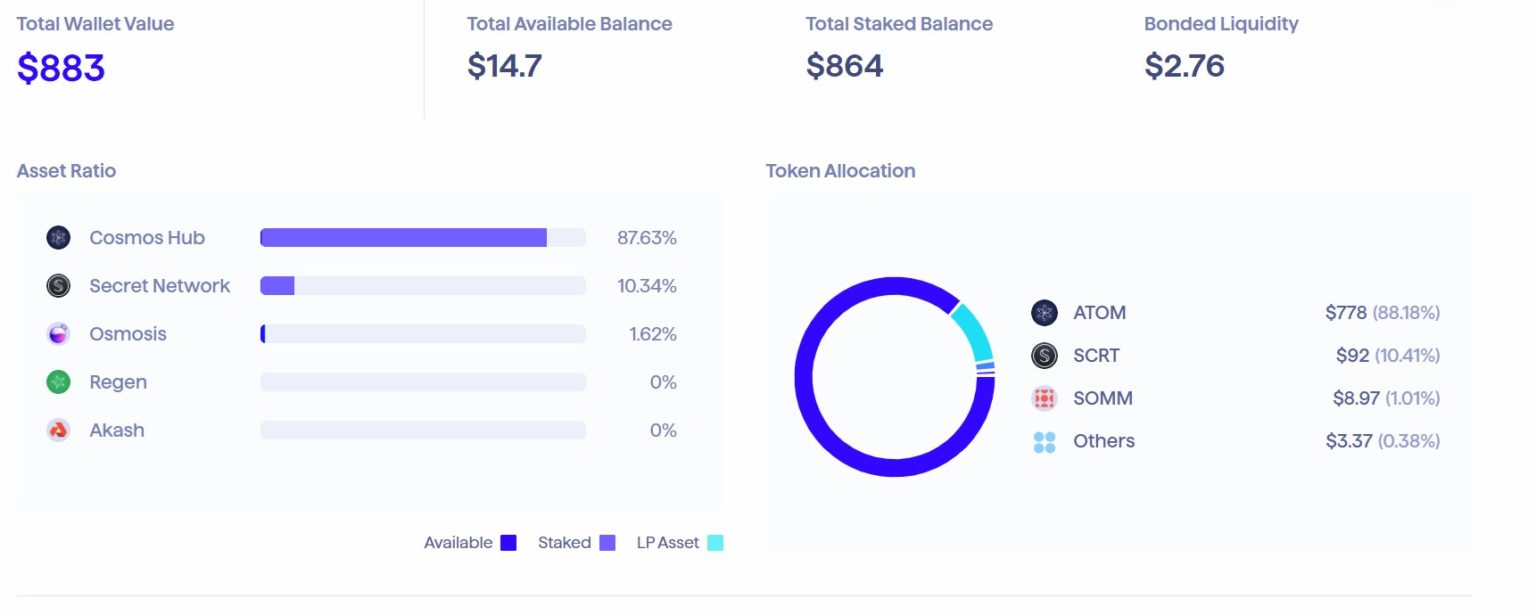The image size is (1536, 615).
Task: Switch to the Token Allocation section
Action: click(x=840, y=170)
